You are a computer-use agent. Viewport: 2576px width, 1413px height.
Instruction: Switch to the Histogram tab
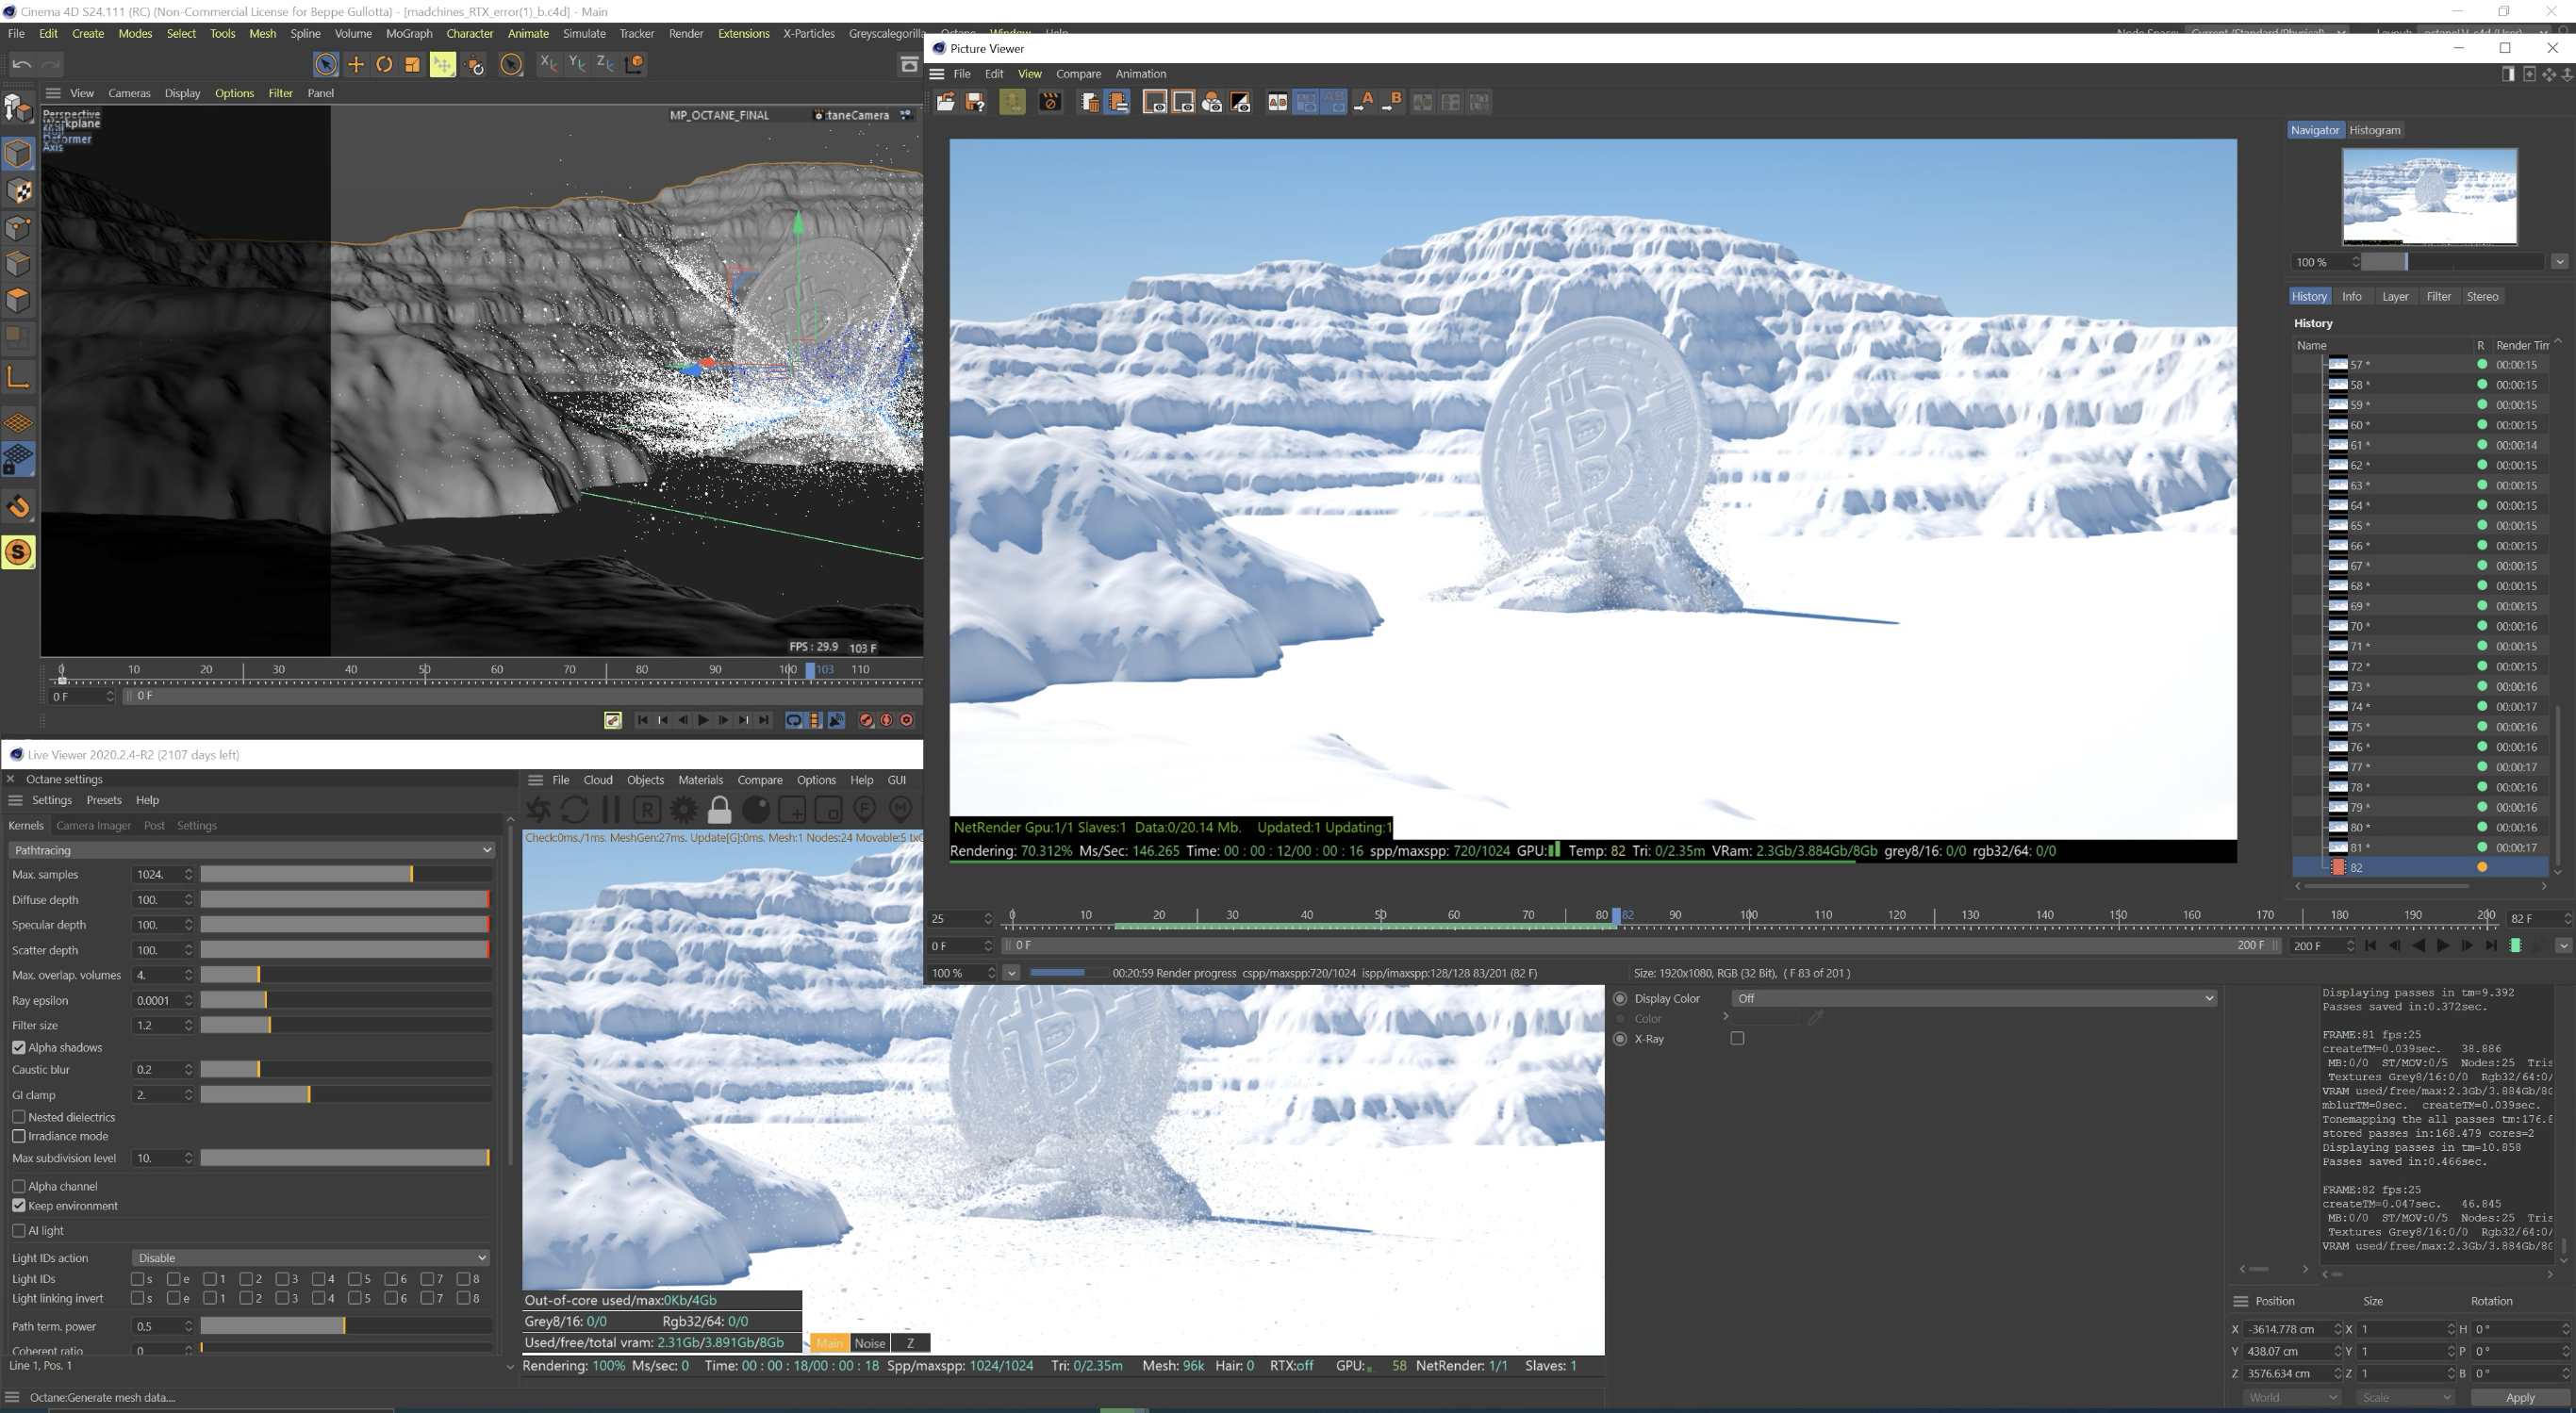tap(2374, 130)
